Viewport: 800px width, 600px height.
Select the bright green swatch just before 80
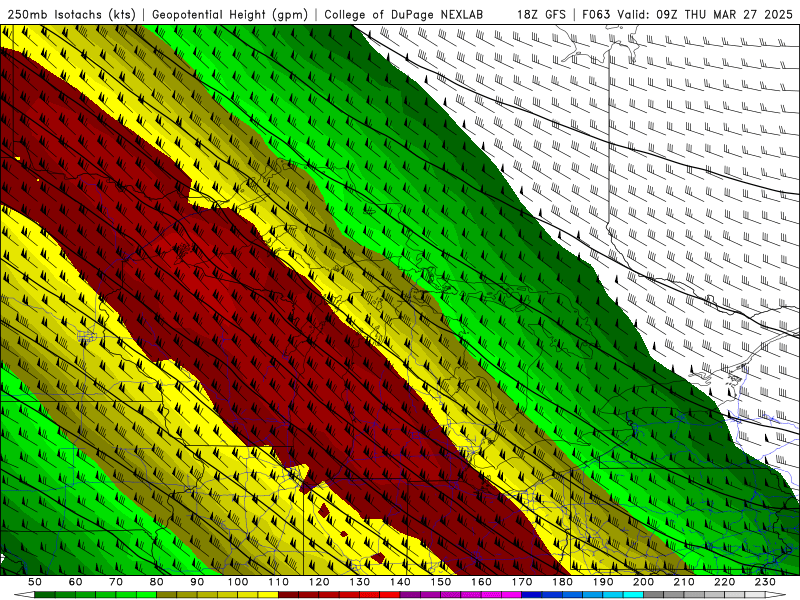point(146,594)
